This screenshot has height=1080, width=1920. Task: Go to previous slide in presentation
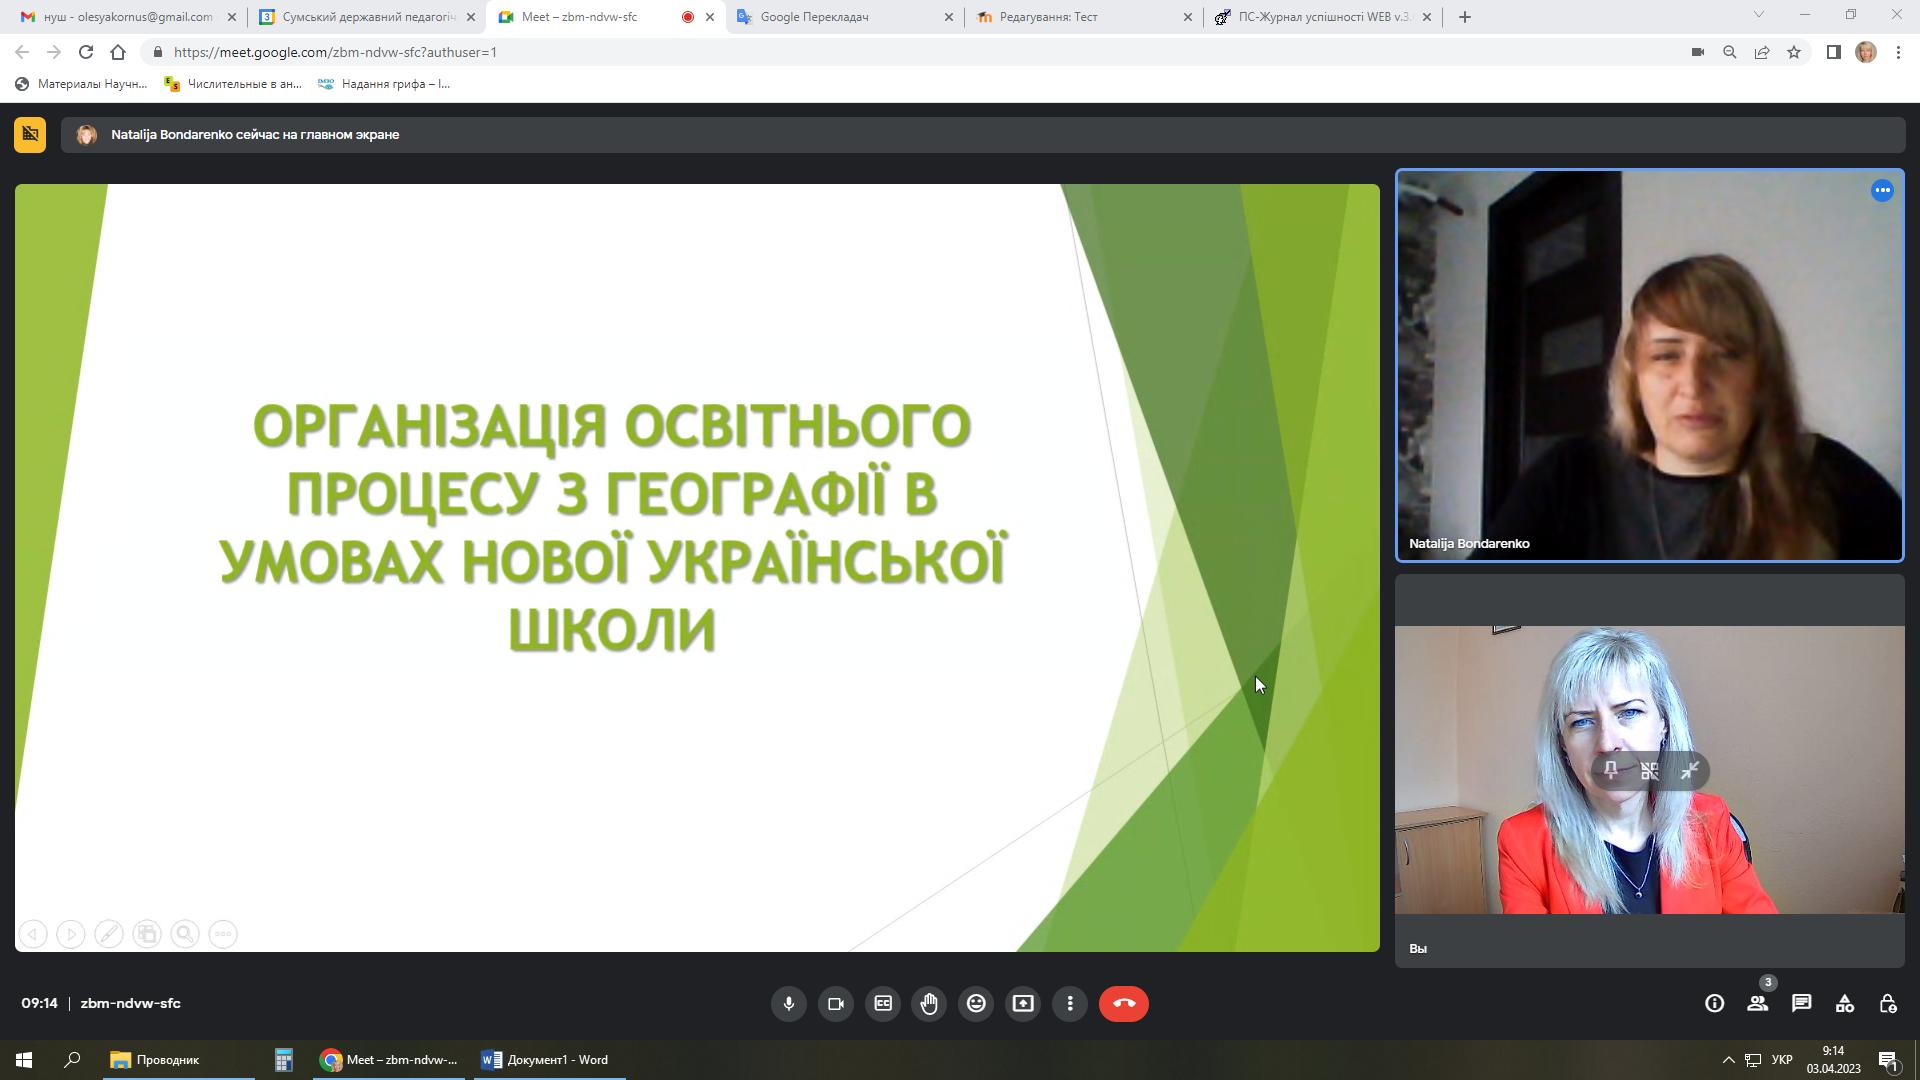click(x=33, y=934)
